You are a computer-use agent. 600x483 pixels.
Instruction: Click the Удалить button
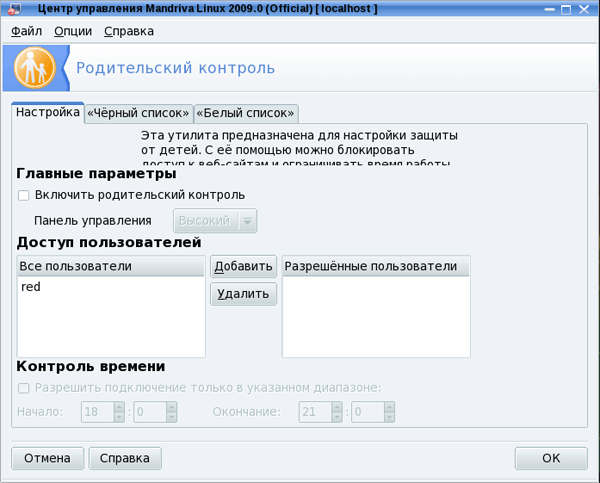243,294
